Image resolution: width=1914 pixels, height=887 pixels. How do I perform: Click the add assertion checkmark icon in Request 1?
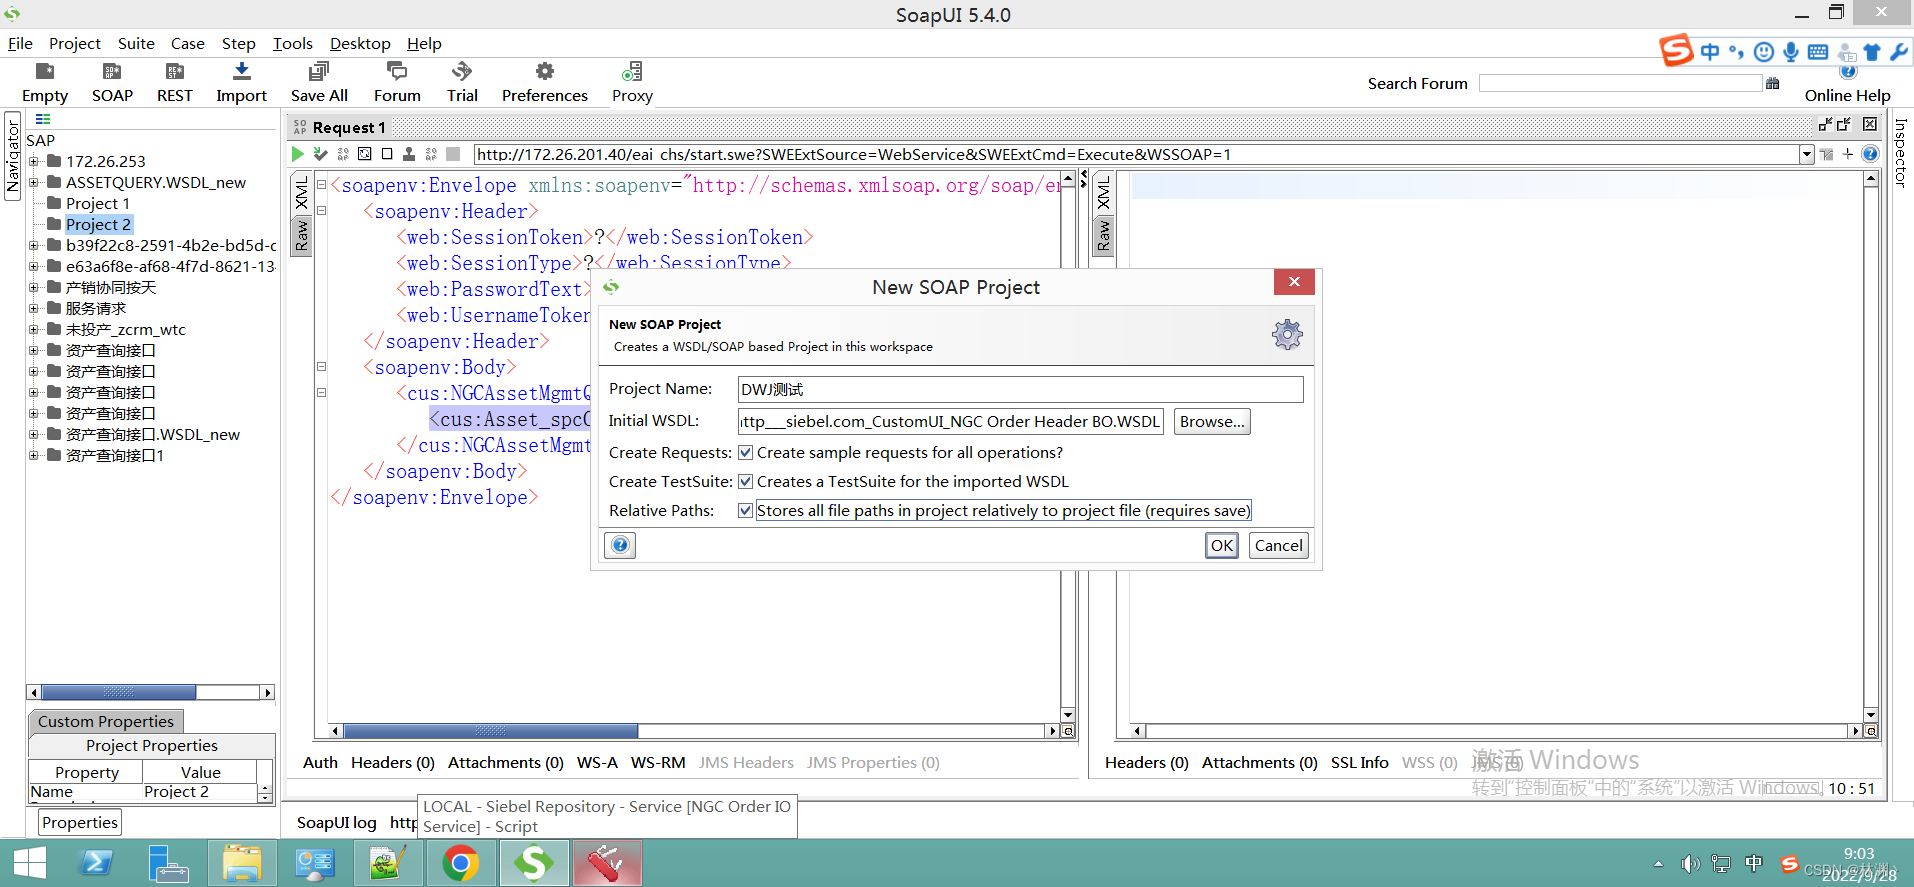point(320,154)
